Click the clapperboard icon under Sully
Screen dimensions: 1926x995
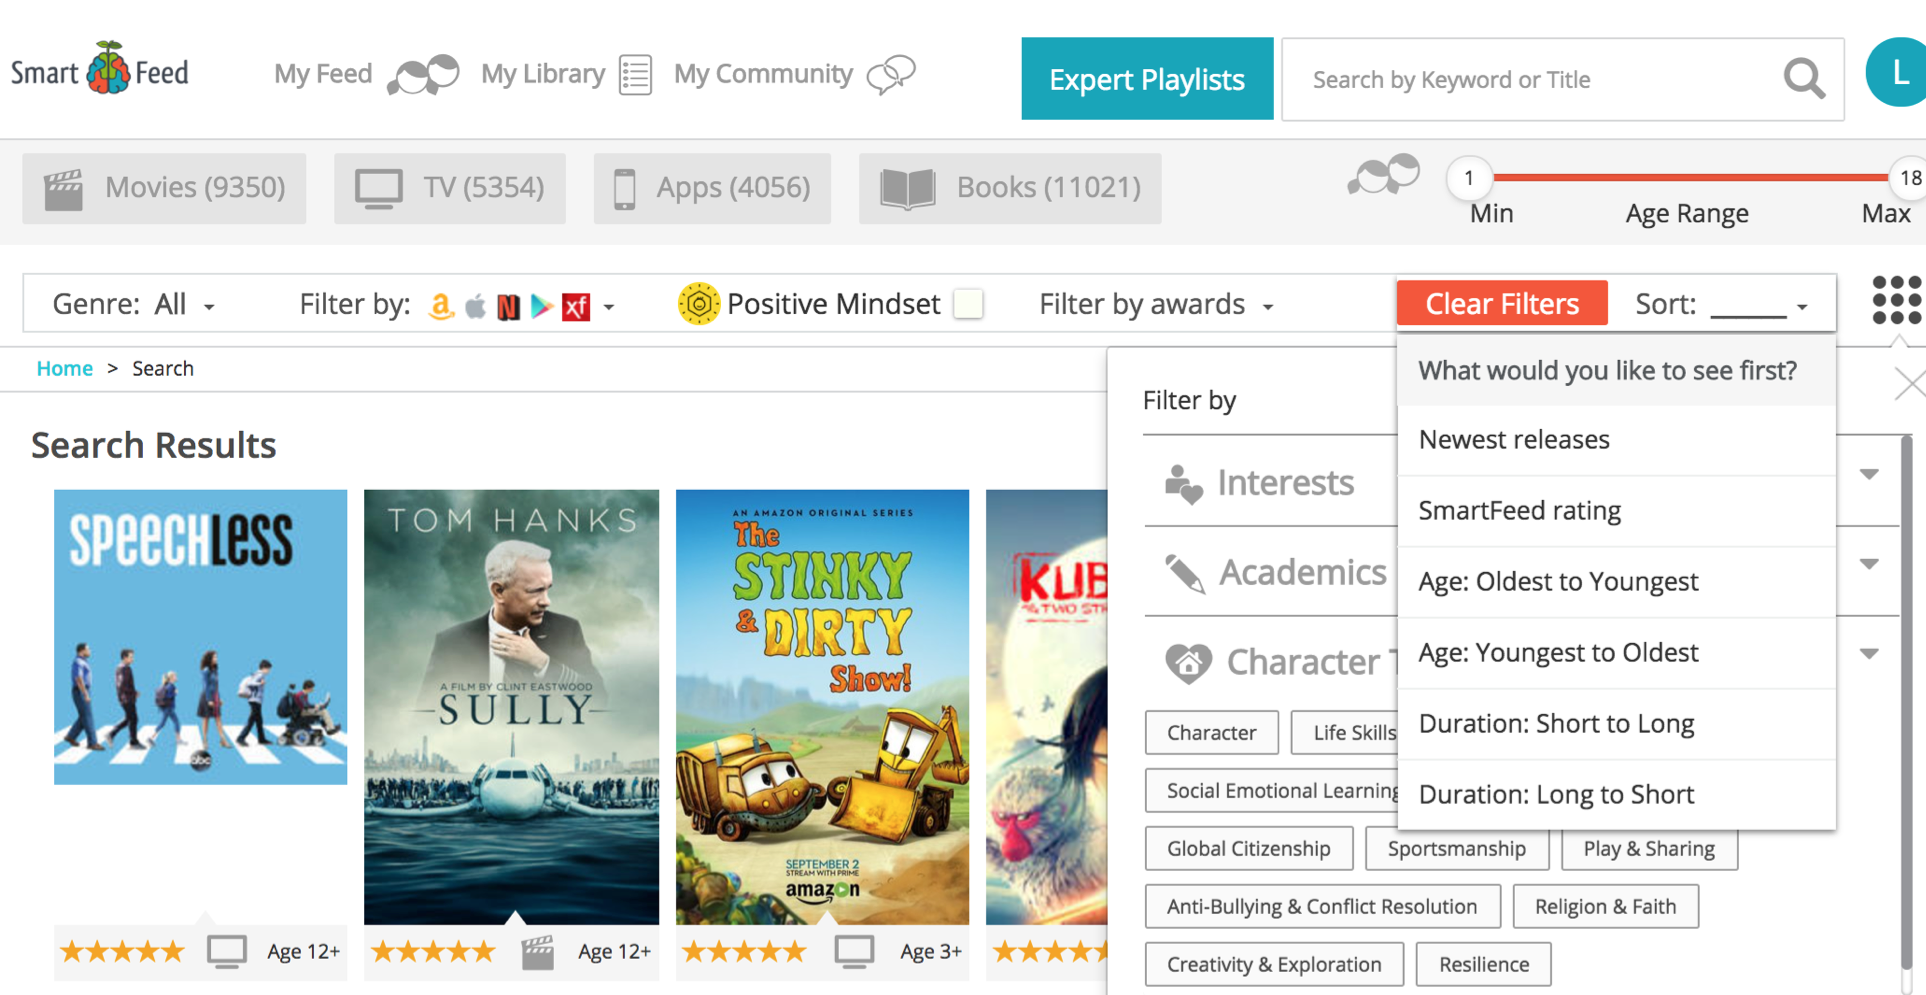coord(538,952)
